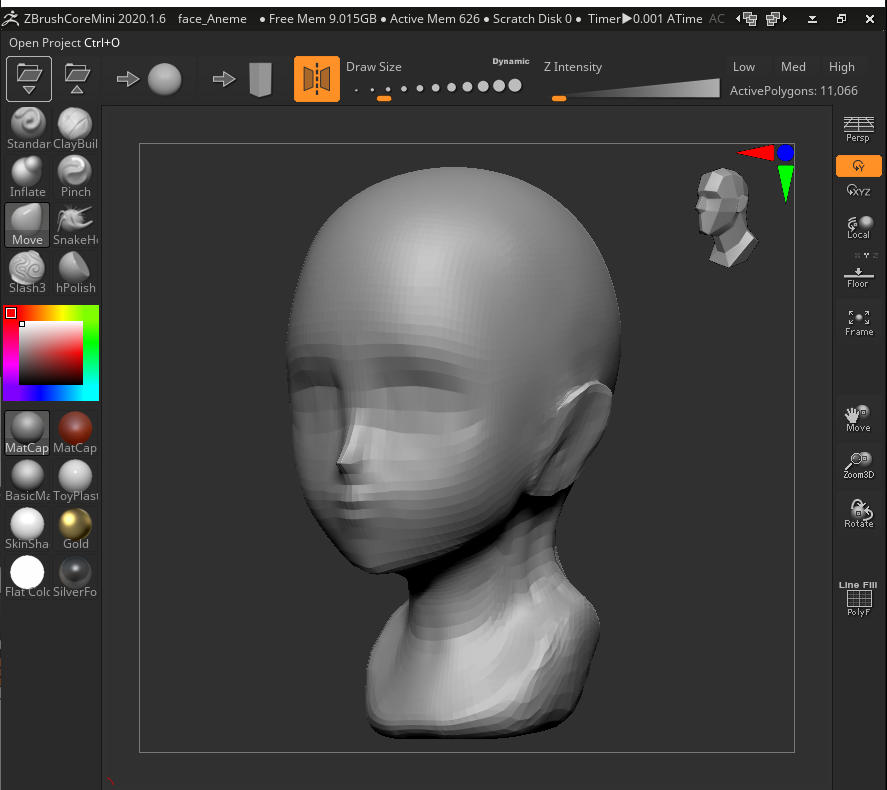Pick a color in the color picker square

(51, 353)
